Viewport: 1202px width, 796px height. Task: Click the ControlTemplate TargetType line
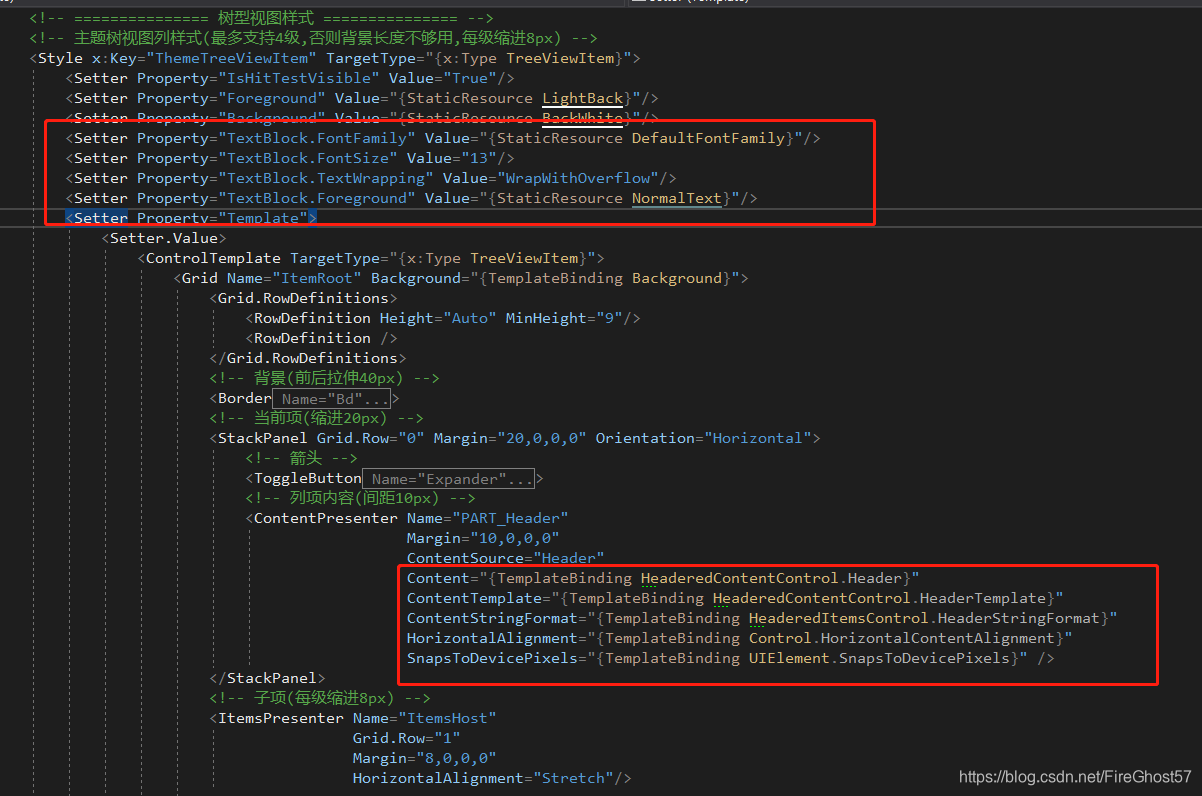coord(371,258)
